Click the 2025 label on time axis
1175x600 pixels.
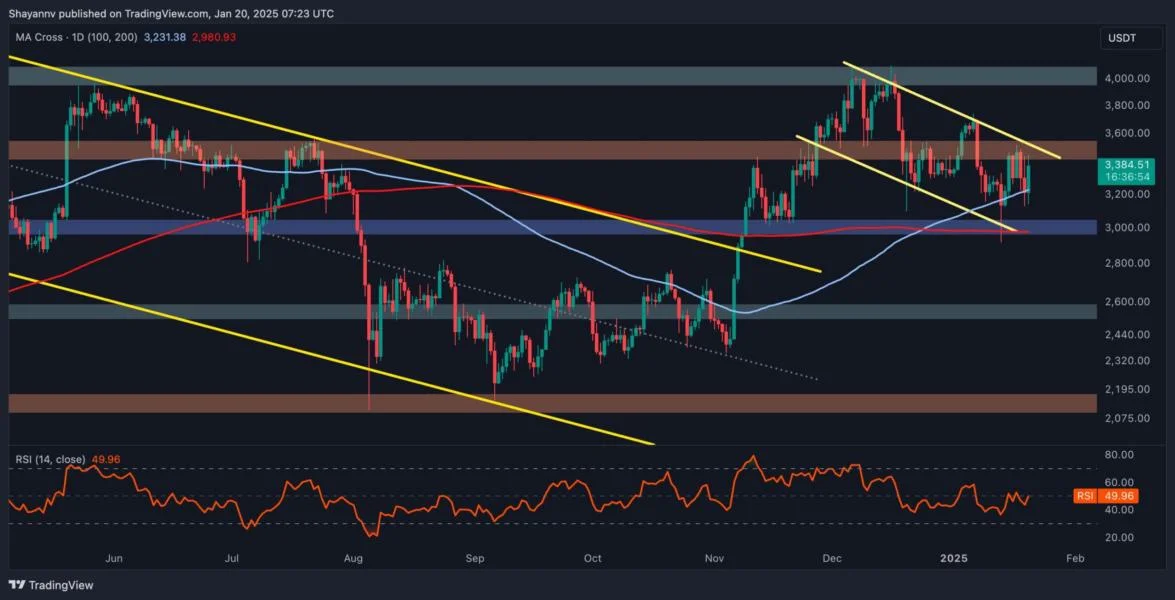[955, 558]
